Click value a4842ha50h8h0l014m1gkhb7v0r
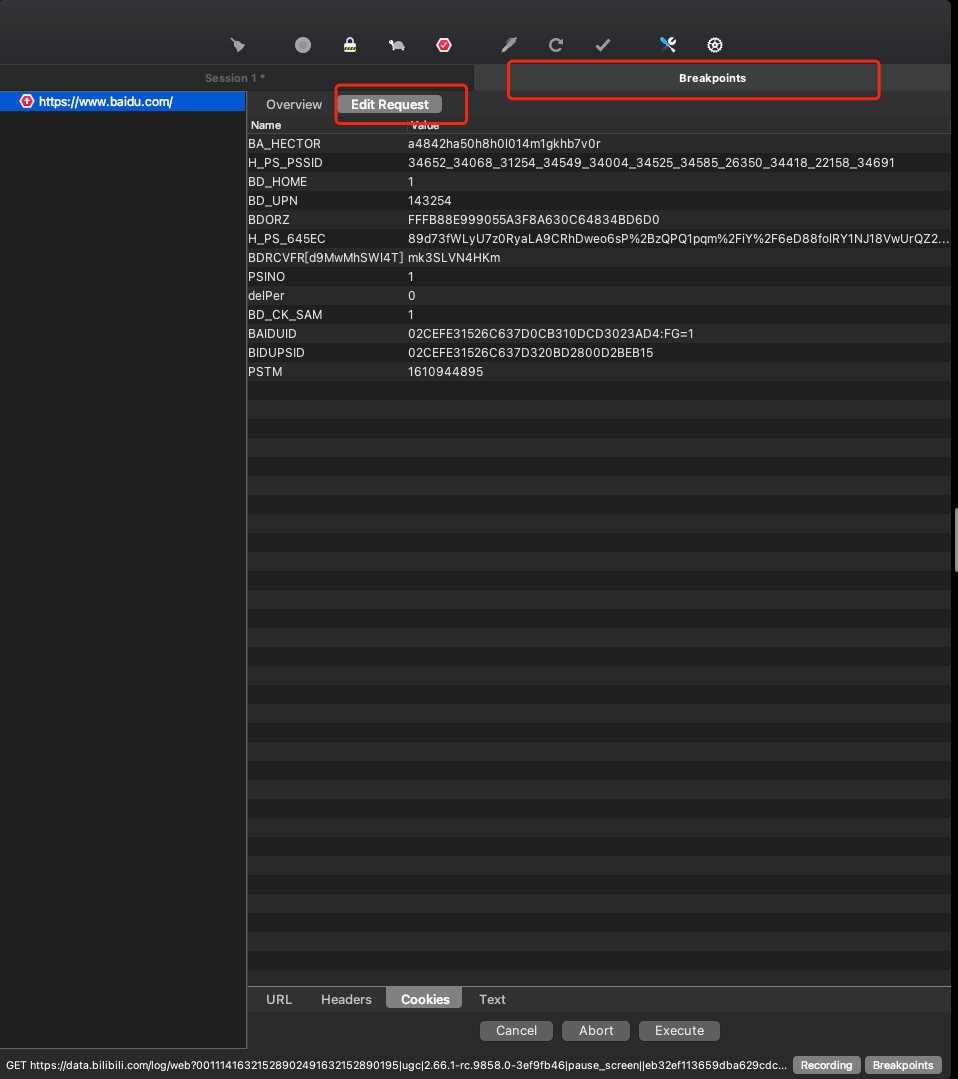The image size is (958, 1079). 504,144
